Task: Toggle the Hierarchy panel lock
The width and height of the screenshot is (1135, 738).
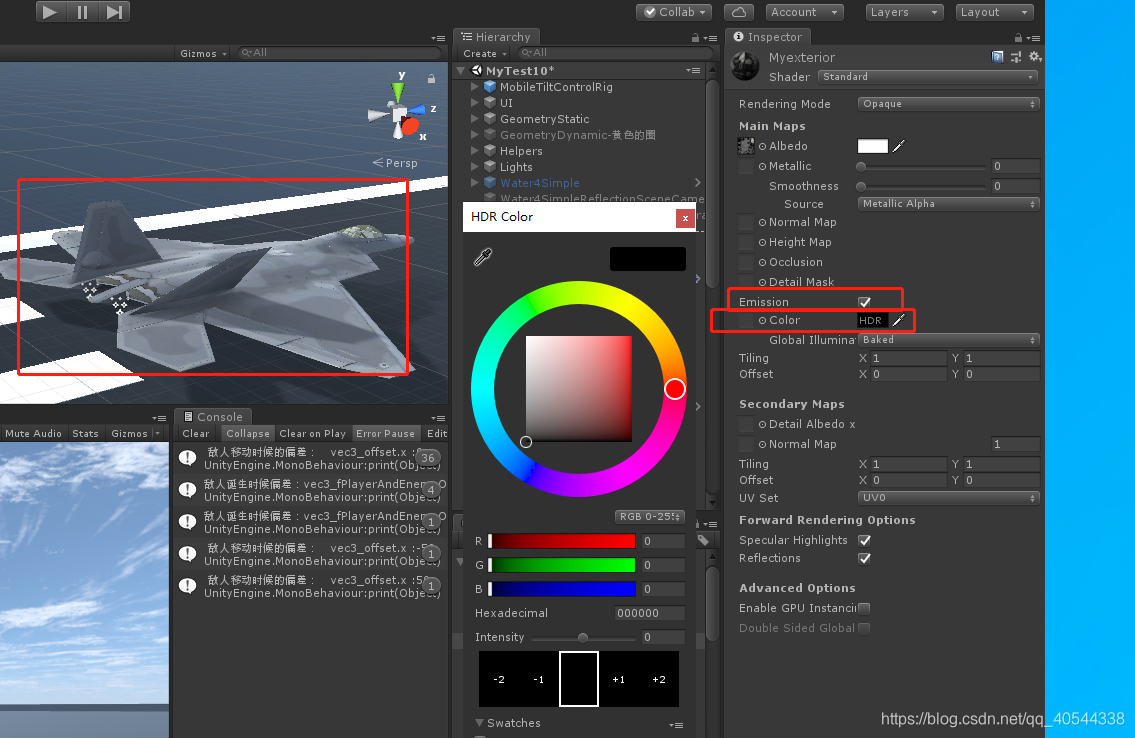Action: (696, 38)
